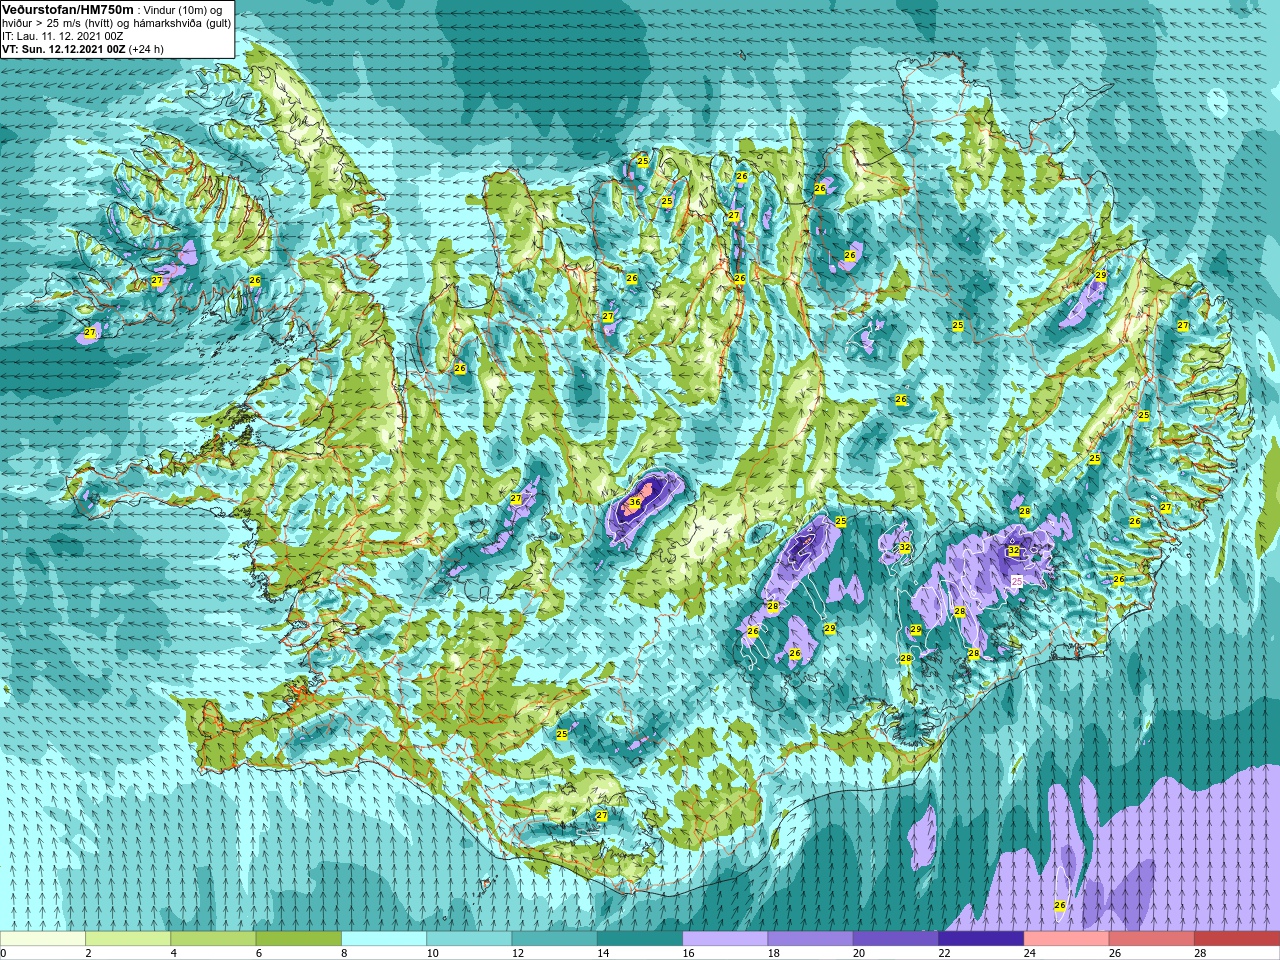The height and width of the screenshot is (960, 1280).
Task: Click the 12–14 m/s teal legend swatch
Action: click(x=554, y=939)
